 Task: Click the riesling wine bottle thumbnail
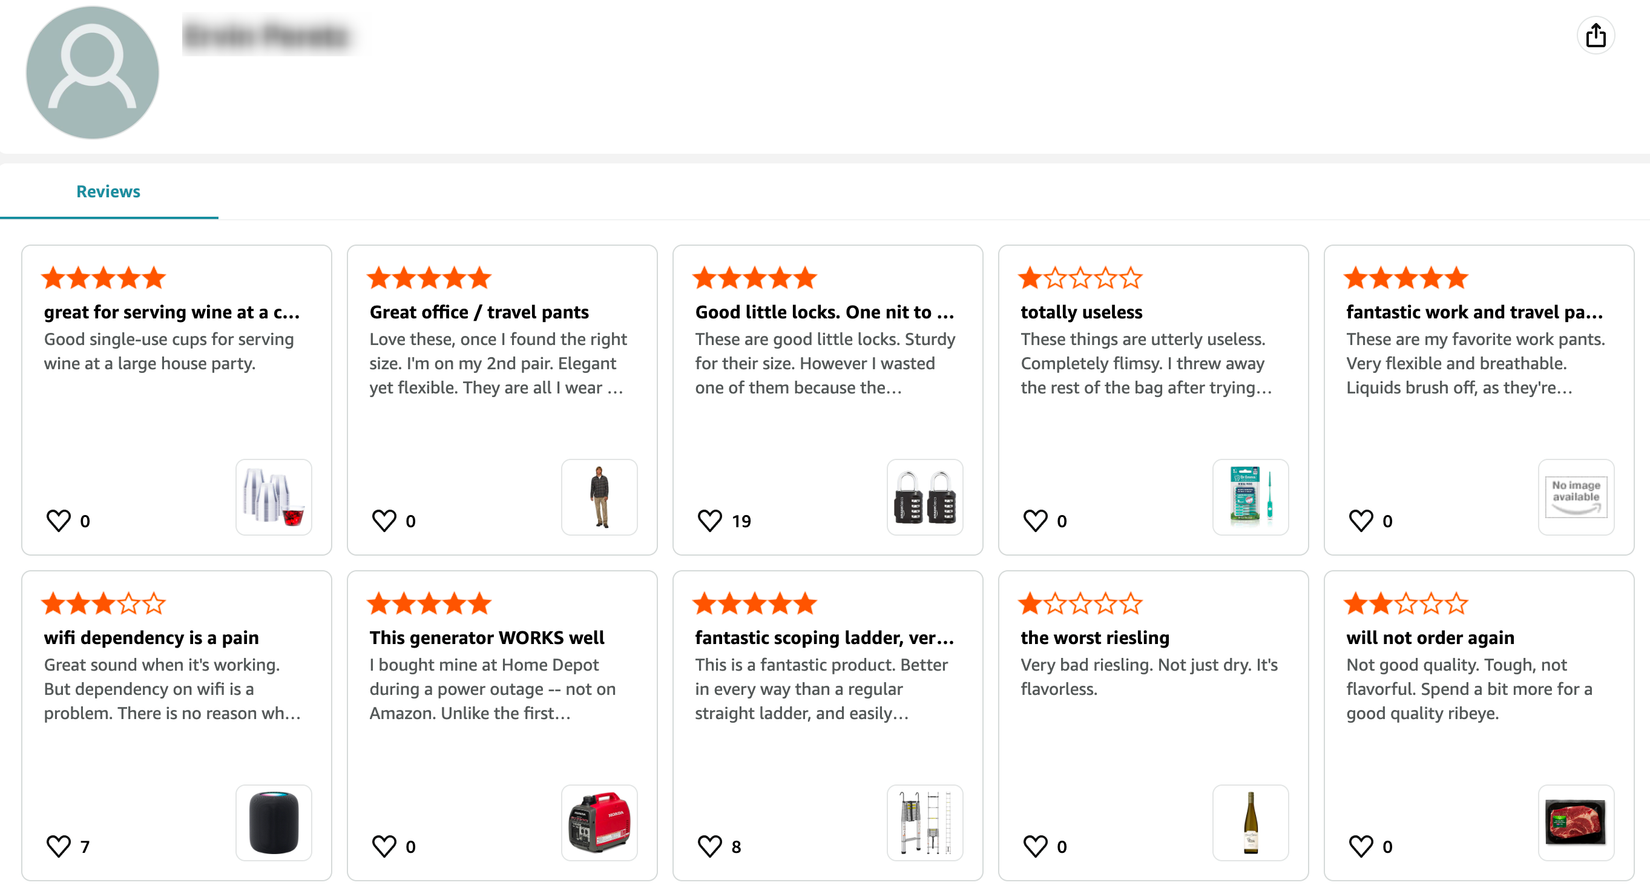point(1250,822)
